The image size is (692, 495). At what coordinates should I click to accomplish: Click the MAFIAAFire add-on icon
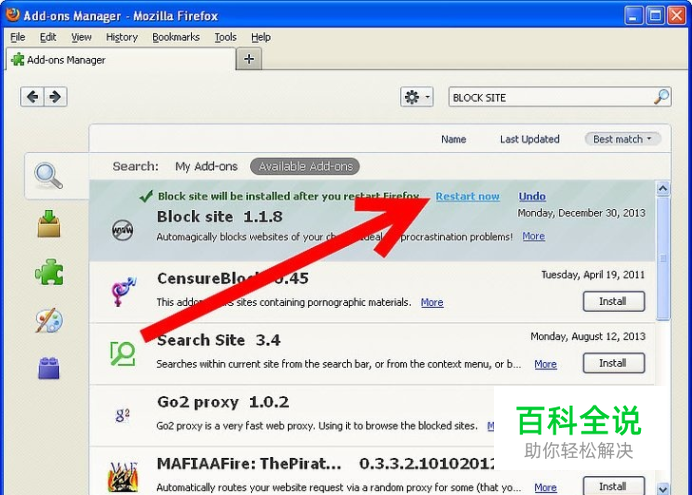123,477
